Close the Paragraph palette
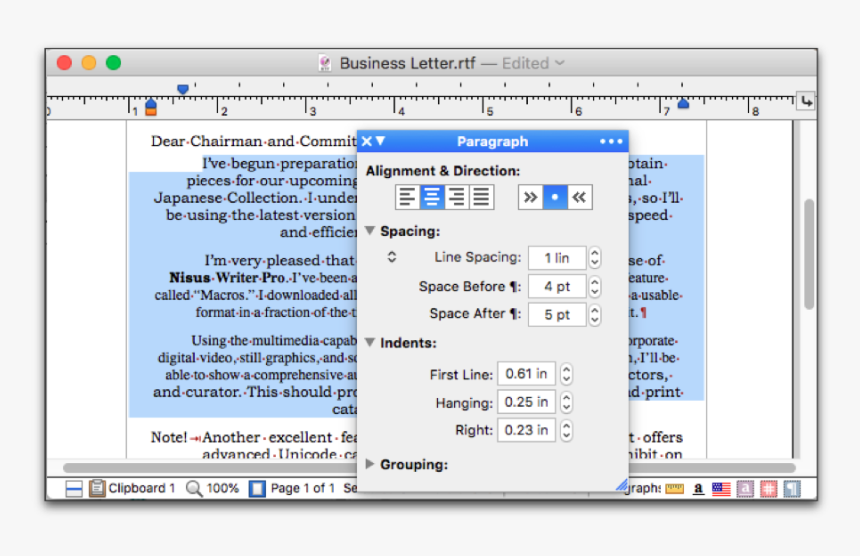The height and width of the screenshot is (556, 860). 367,141
